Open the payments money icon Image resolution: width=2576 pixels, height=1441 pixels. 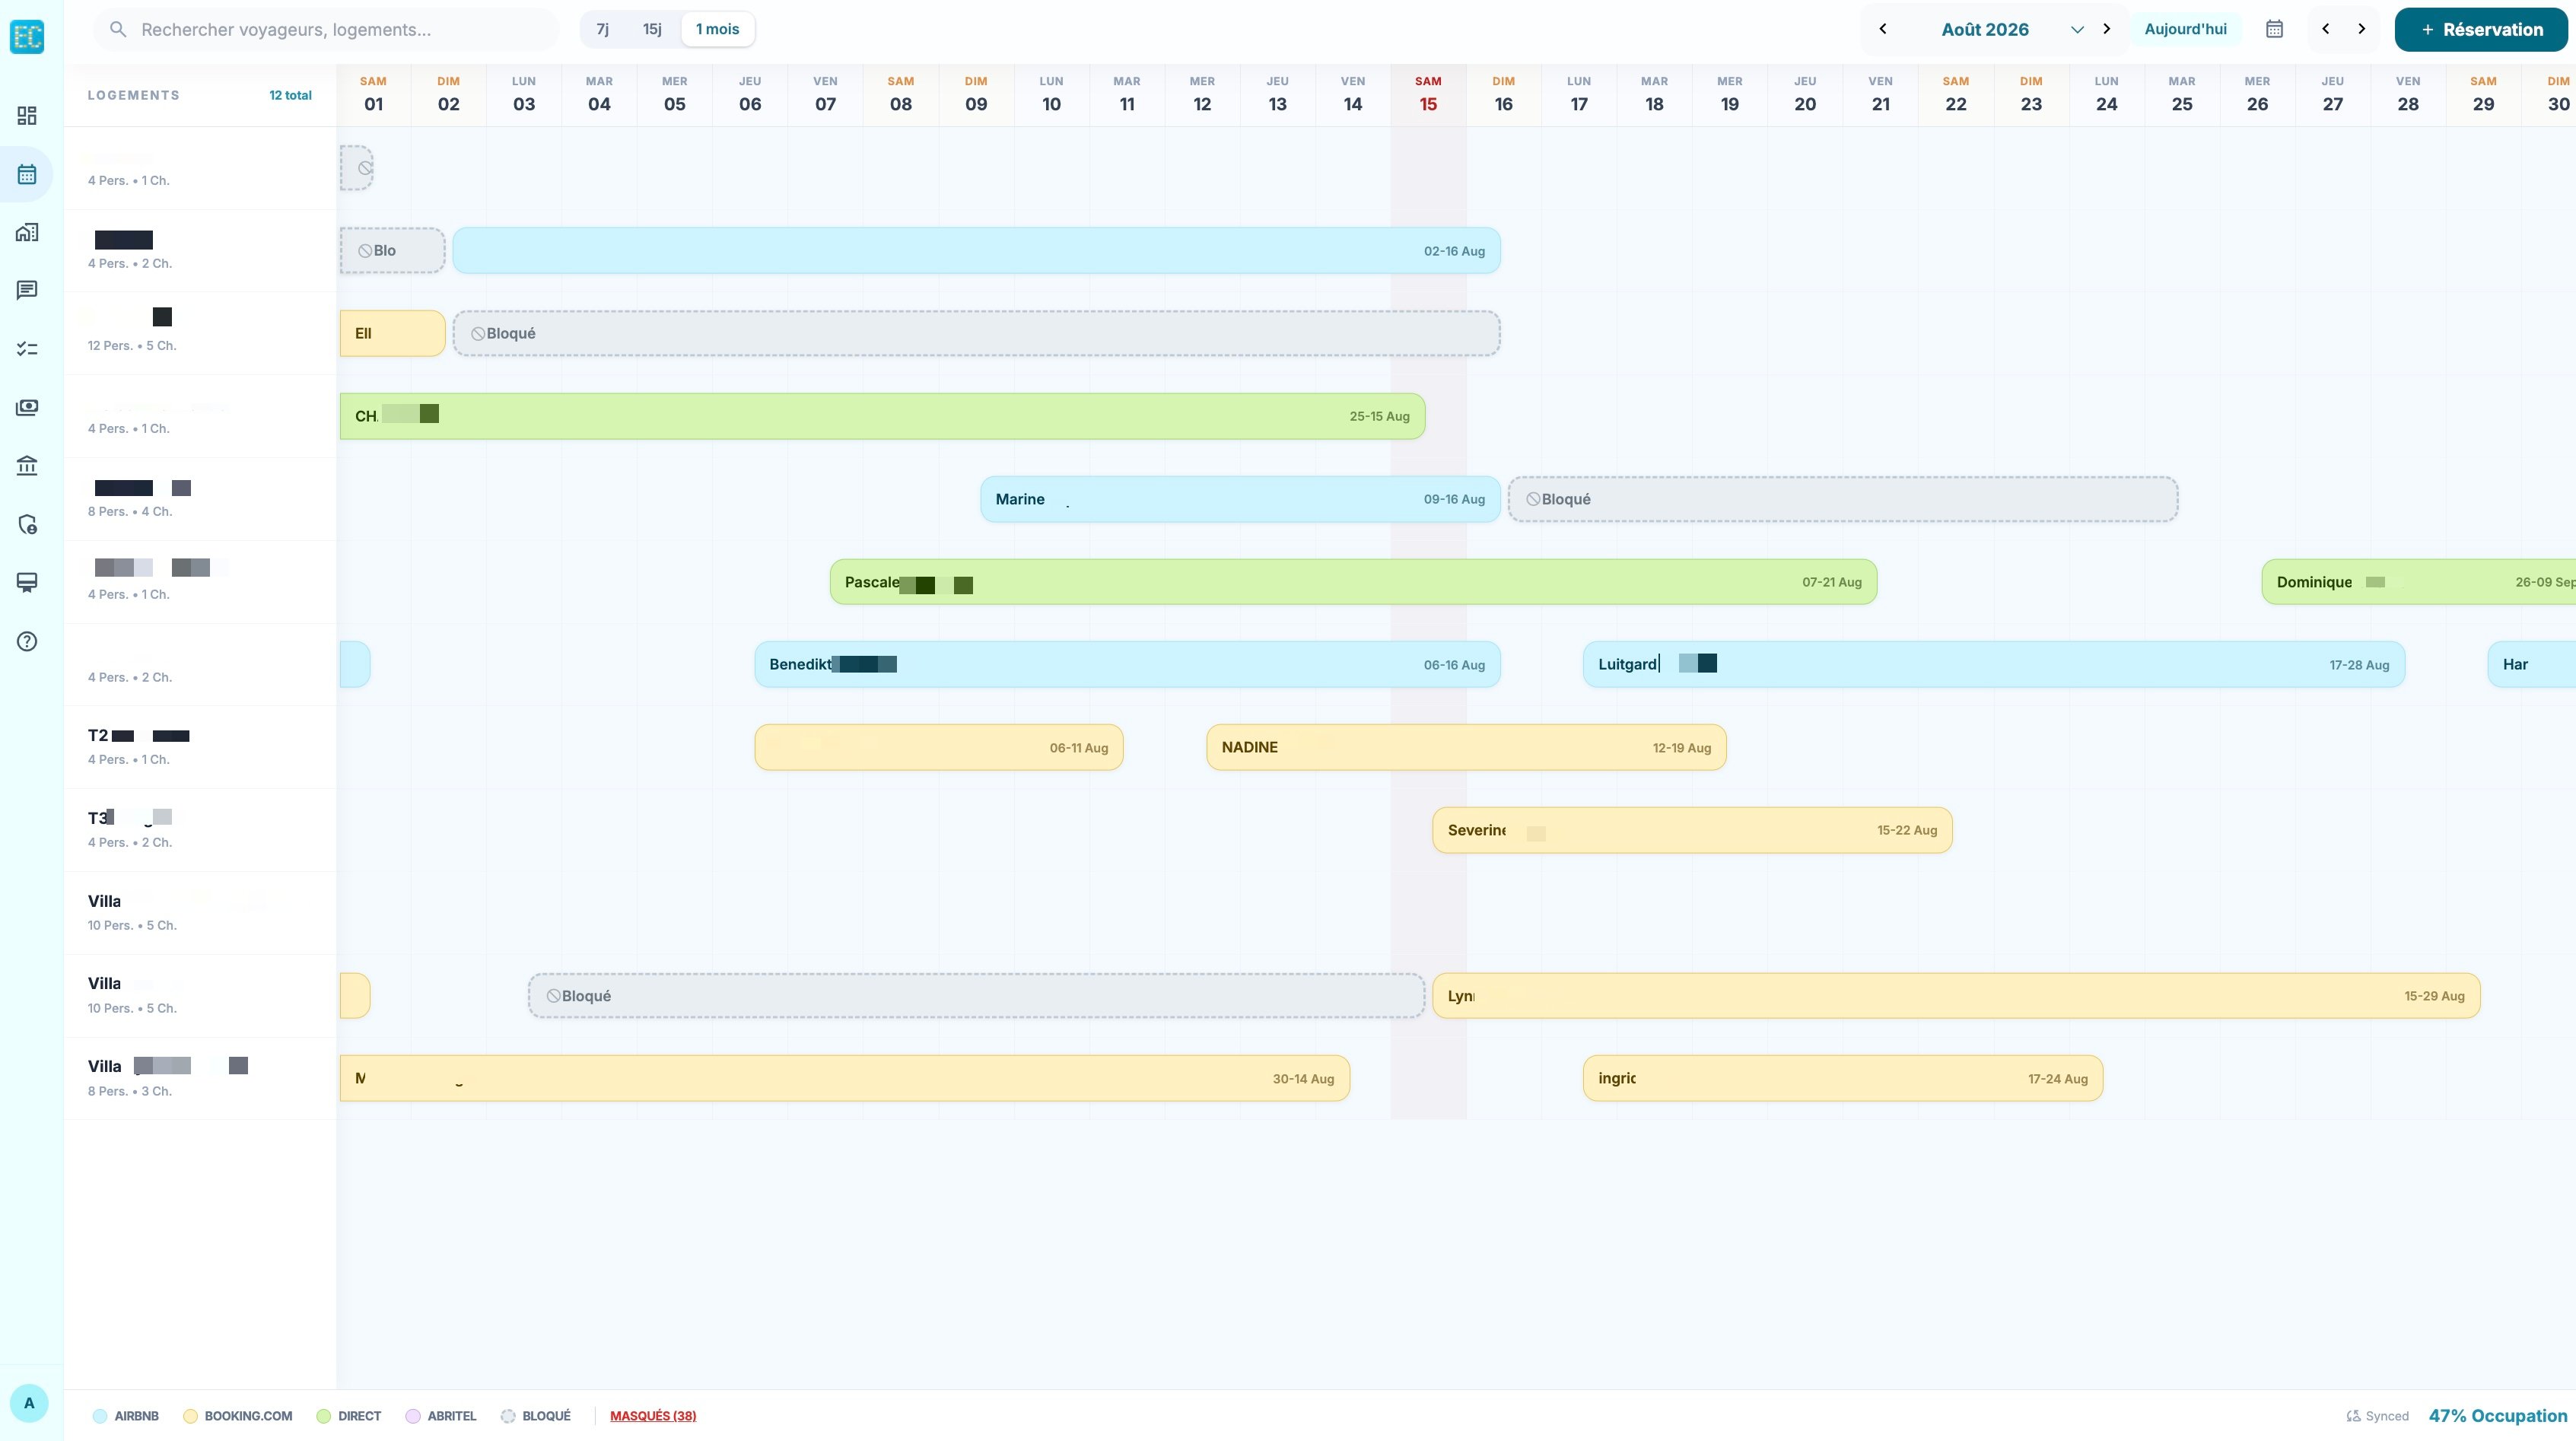tap(26, 407)
